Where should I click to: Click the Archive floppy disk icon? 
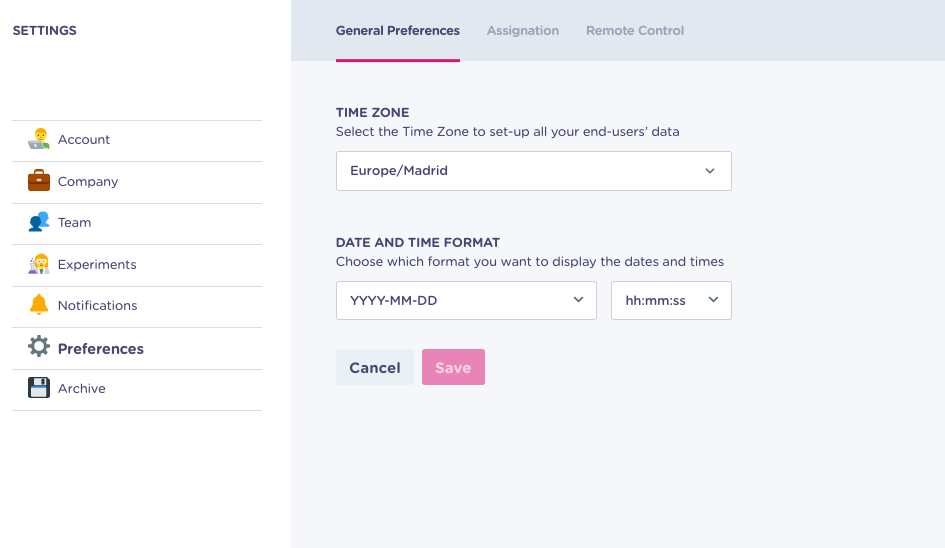click(x=39, y=388)
